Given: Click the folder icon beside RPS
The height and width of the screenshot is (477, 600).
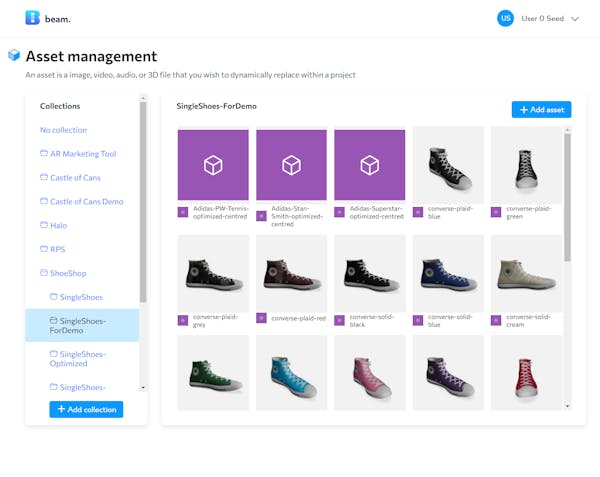Looking at the screenshot, I should (44, 249).
